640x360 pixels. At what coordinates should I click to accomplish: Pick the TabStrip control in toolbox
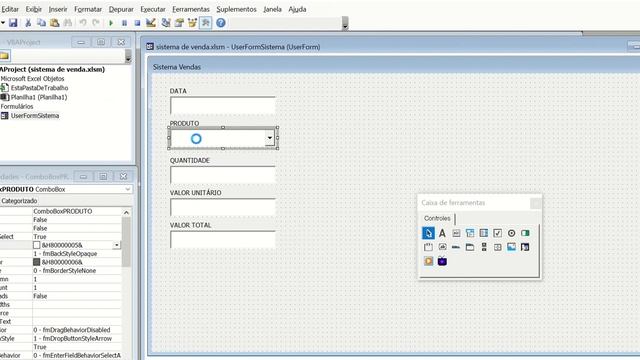[456, 247]
